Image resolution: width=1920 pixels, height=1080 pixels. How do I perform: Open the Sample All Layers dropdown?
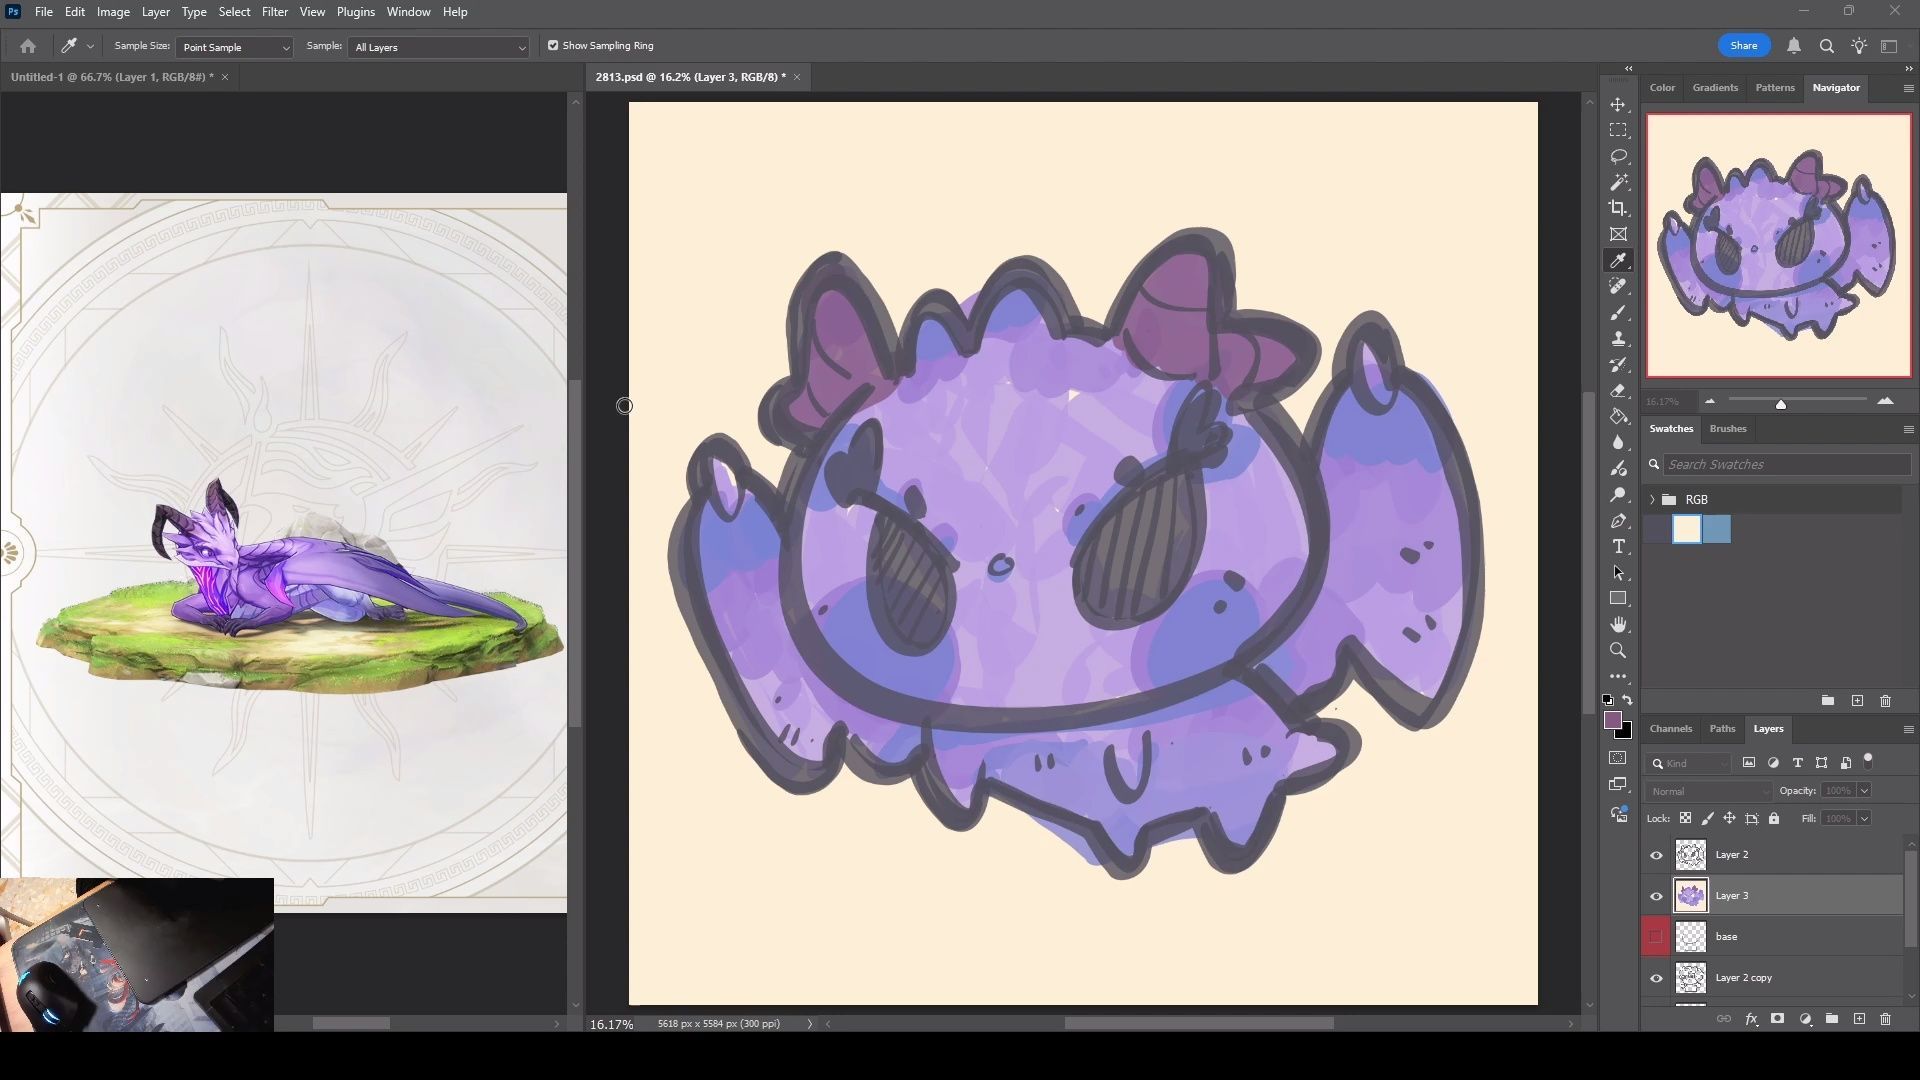438,47
